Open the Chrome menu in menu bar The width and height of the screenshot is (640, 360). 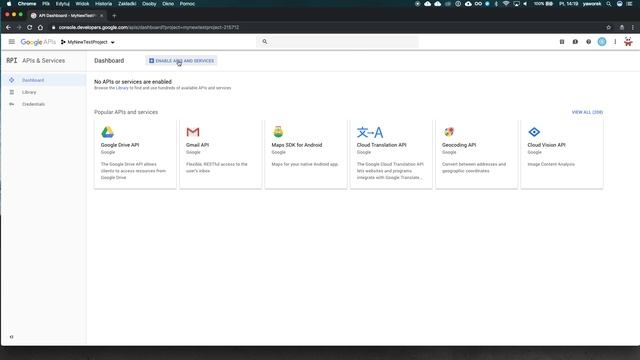27,4
